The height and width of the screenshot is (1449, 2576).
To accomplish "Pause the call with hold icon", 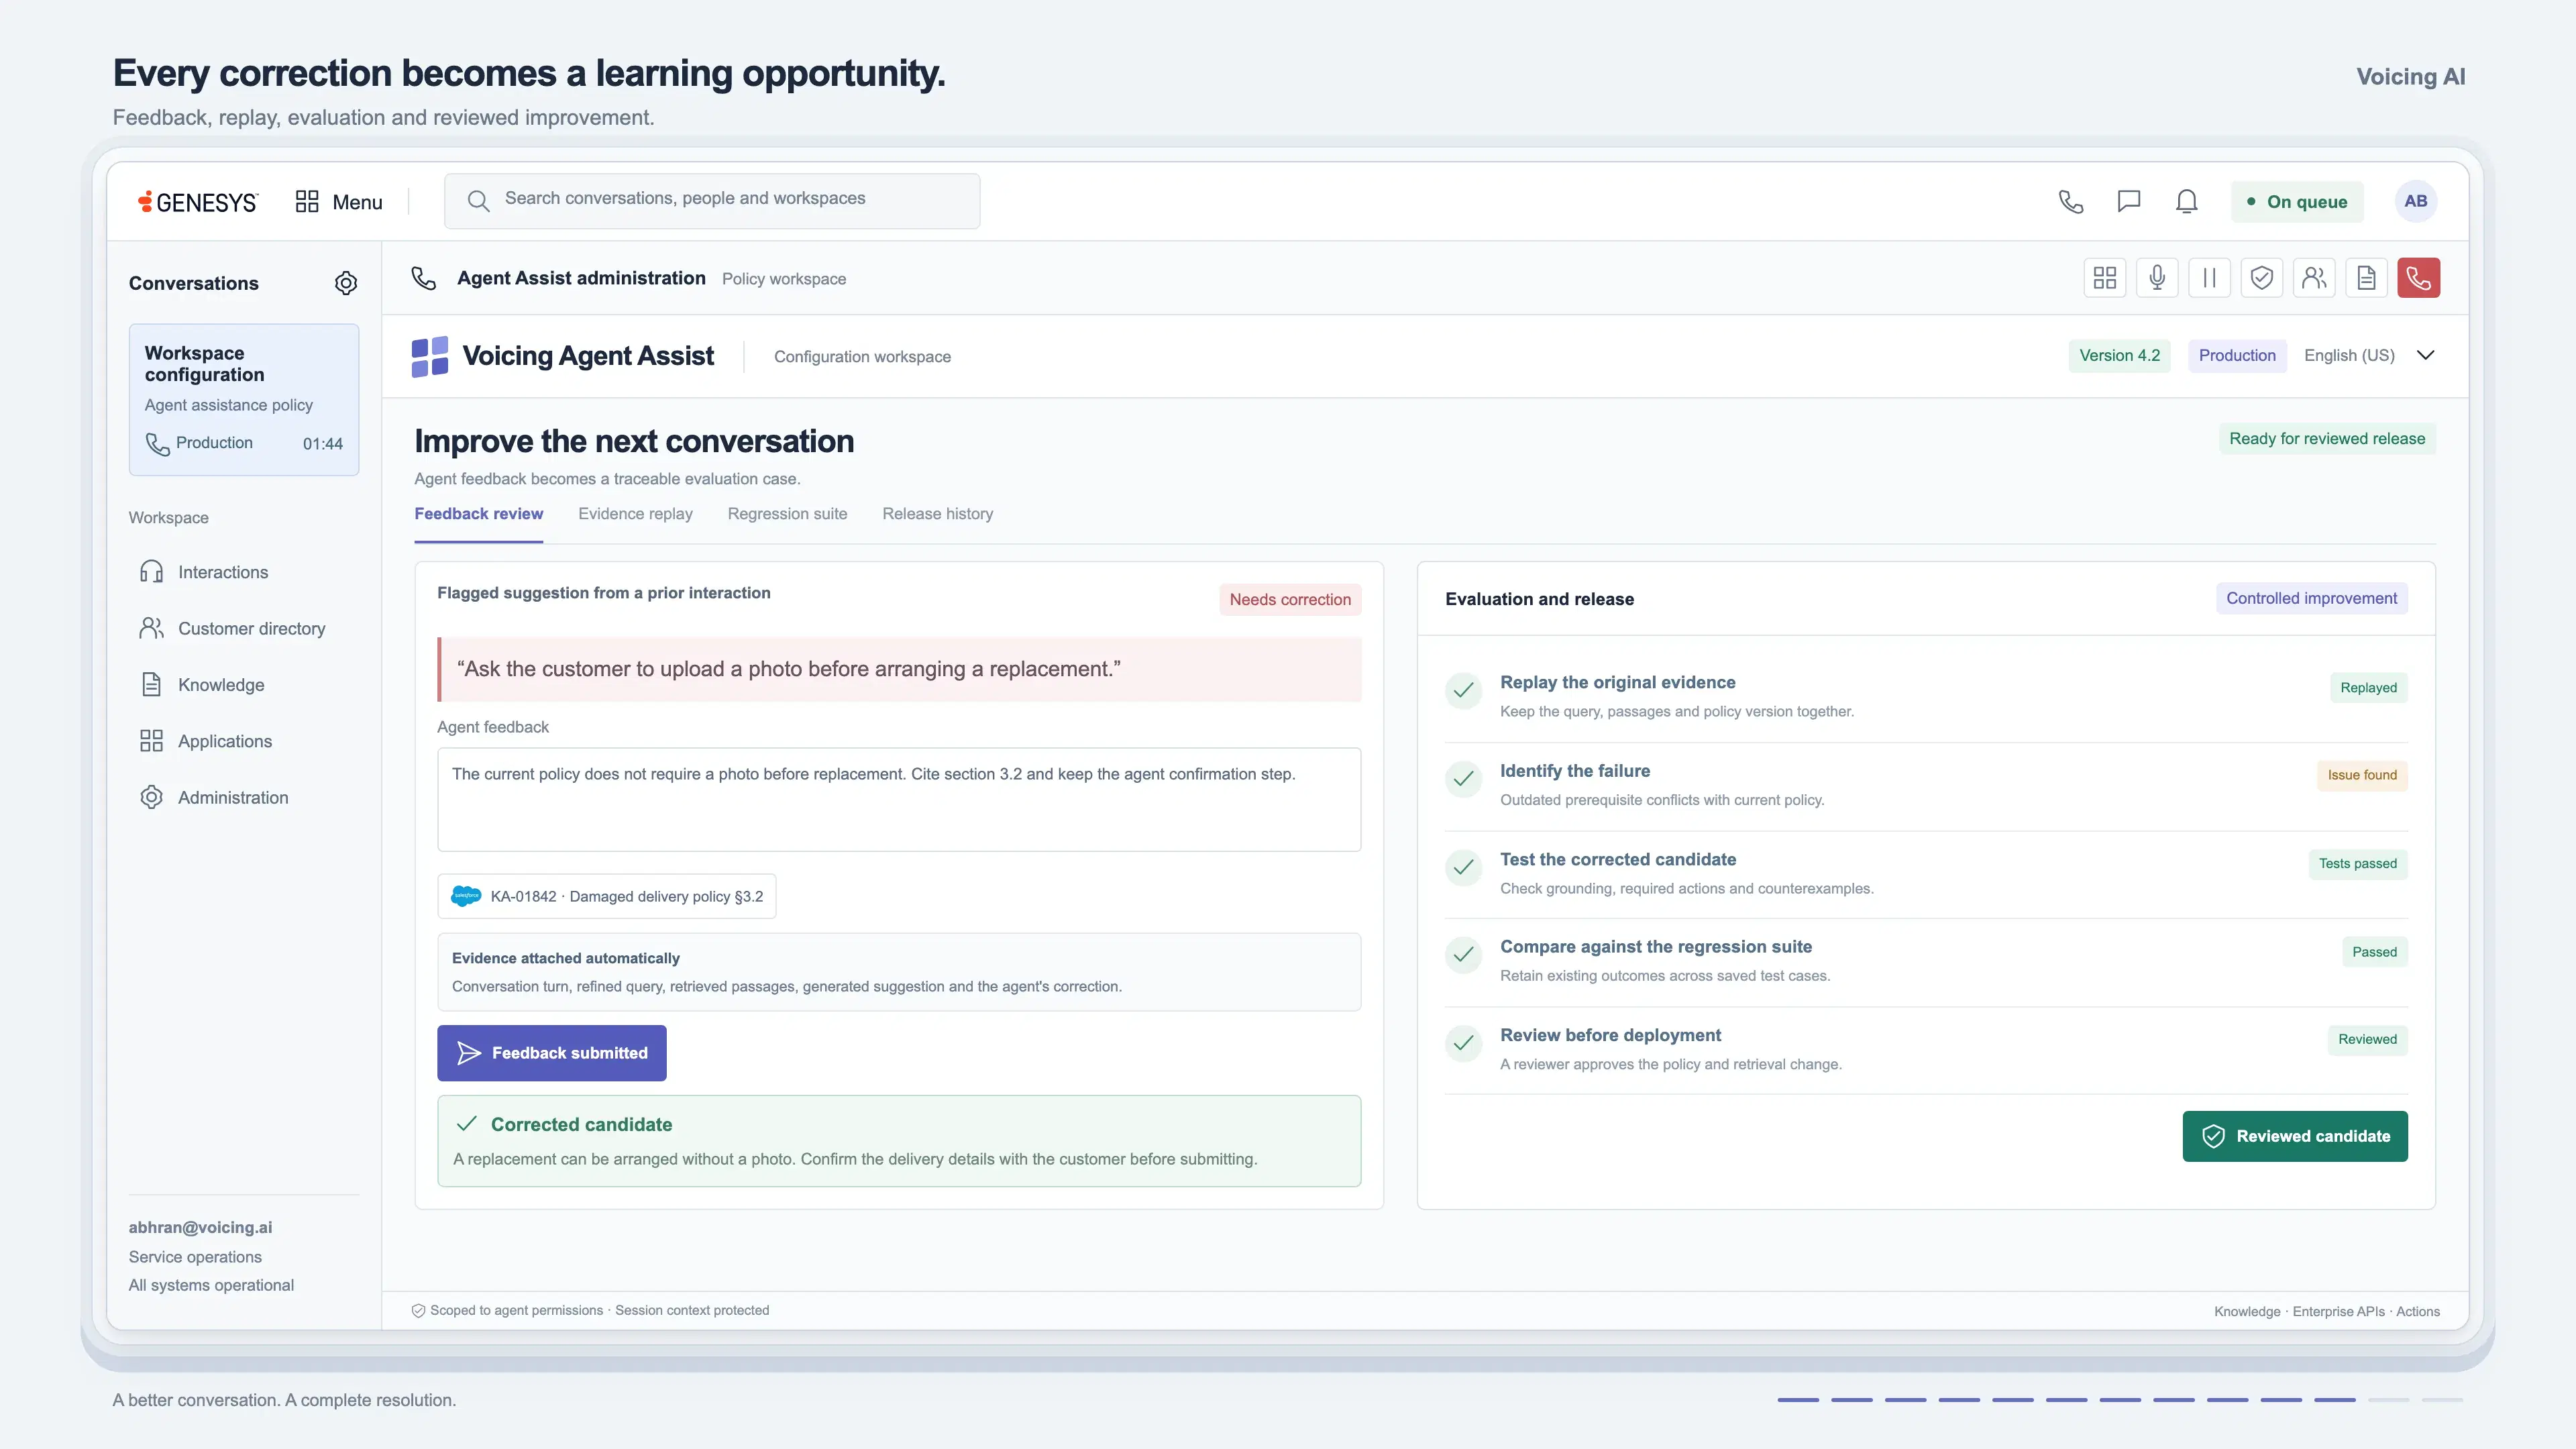I will pos(2209,278).
